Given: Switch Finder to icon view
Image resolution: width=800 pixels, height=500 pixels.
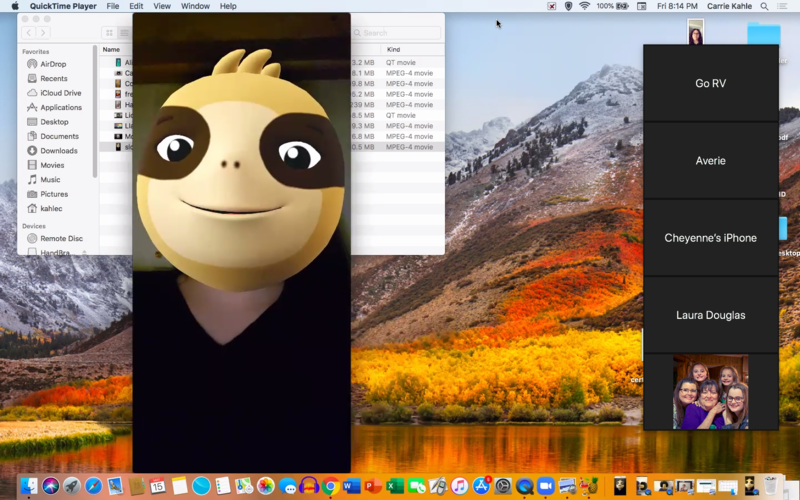Looking at the screenshot, I should 109,33.
